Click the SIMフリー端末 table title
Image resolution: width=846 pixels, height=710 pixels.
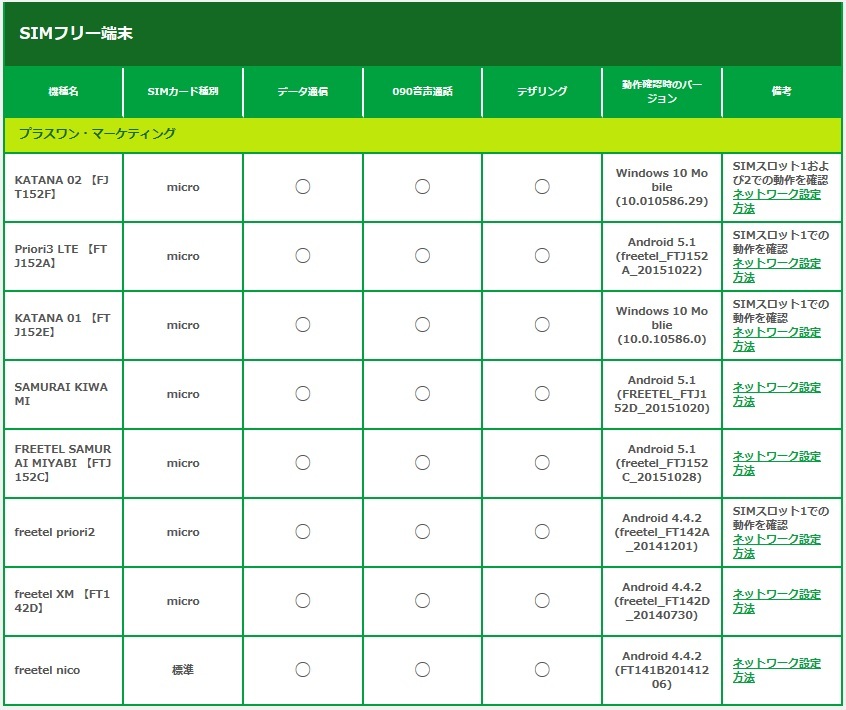click(x=76, y=33)
